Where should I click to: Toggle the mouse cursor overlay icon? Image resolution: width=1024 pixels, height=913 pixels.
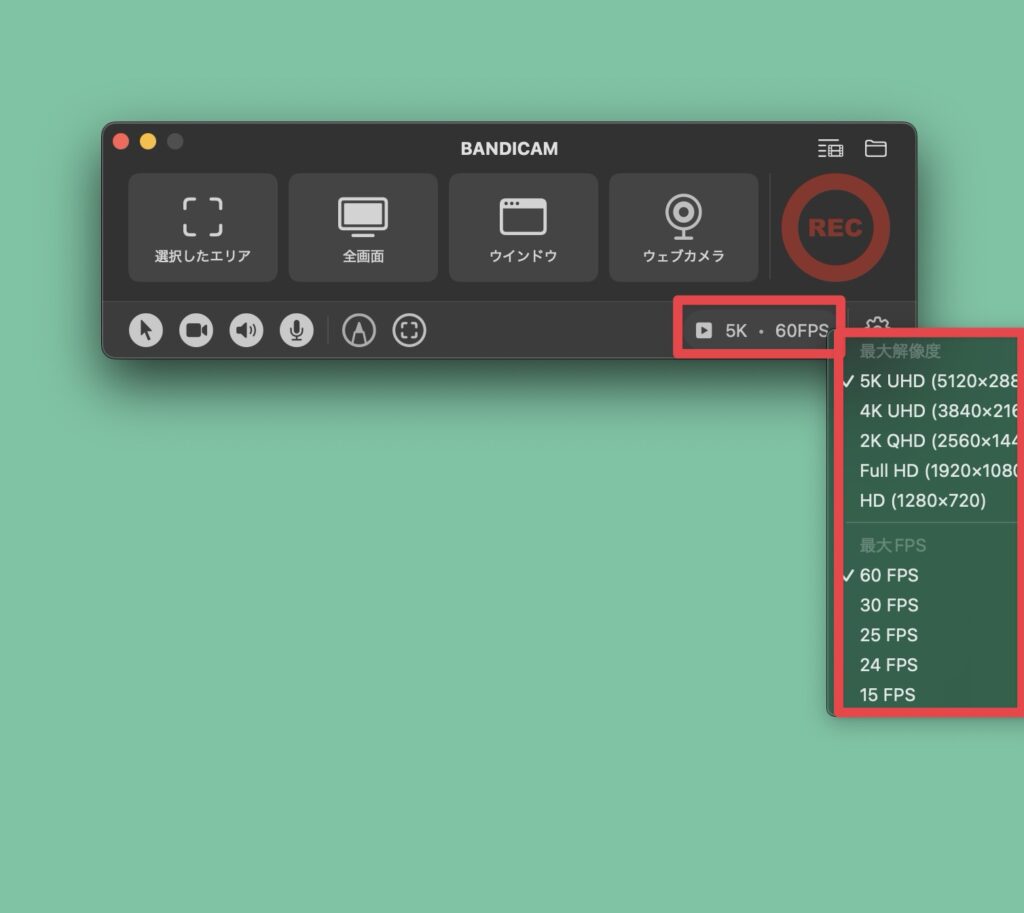tap(146, 331)
